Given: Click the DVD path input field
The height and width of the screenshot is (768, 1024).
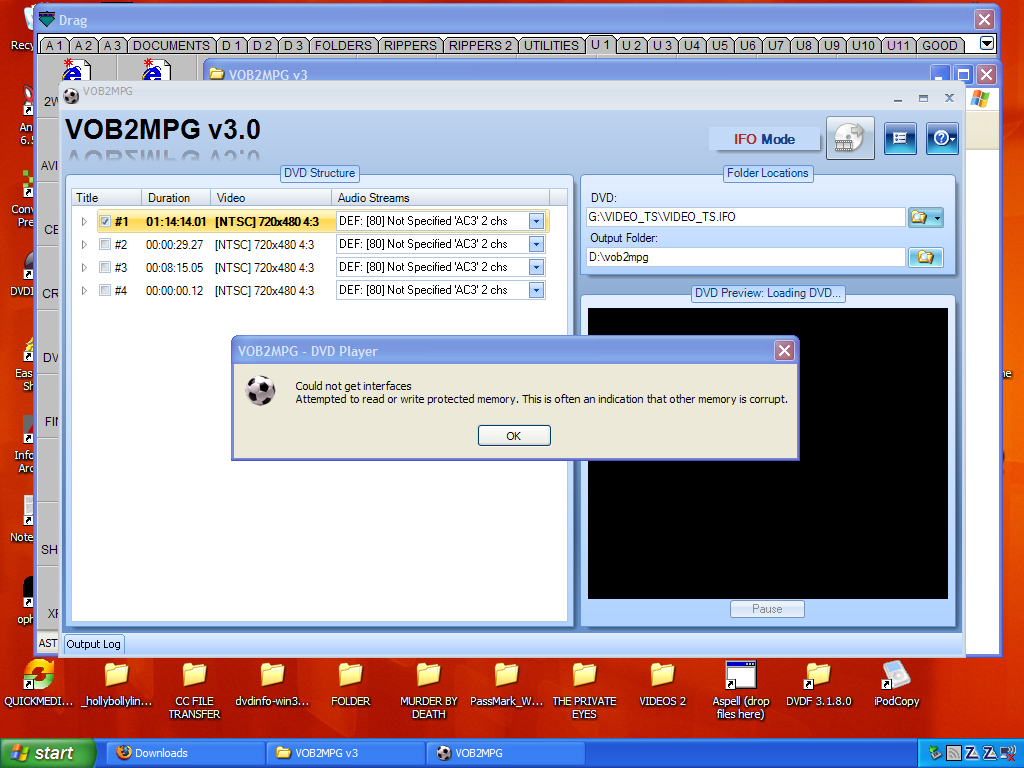Looking at the screenshot, I should tap(746, 217).
